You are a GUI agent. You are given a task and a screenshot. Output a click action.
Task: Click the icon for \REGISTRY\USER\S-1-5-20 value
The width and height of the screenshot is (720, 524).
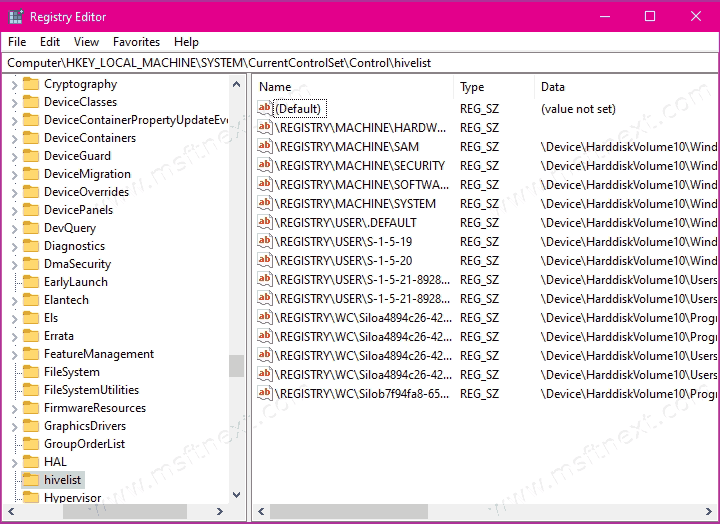pos(264,260)
